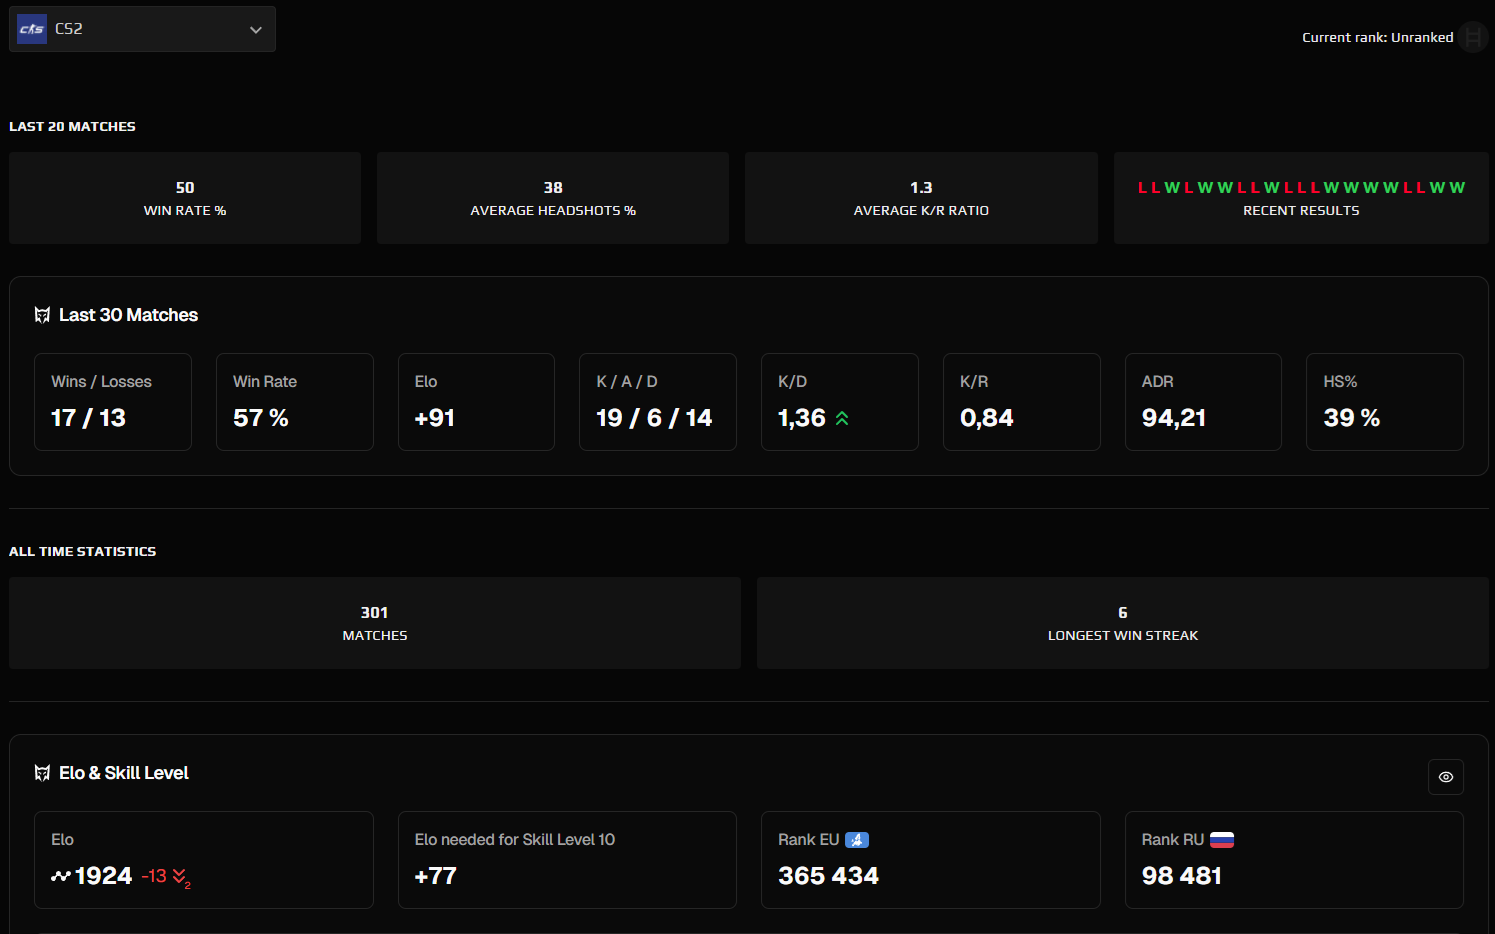Click the green up chevrons beside K/D 1,36
The width and height of the screenshot is (1495, 934).
point(839,418)
